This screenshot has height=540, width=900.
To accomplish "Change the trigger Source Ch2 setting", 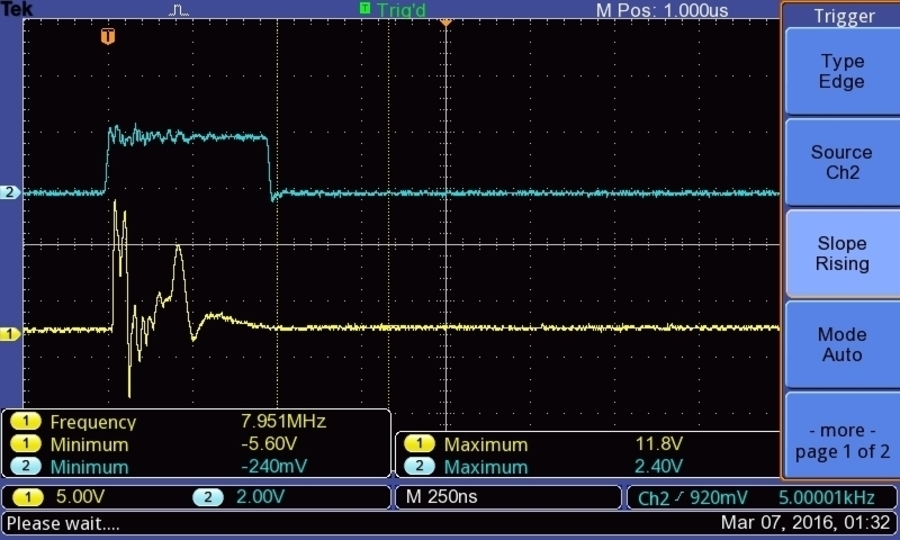I will (841, 162).
